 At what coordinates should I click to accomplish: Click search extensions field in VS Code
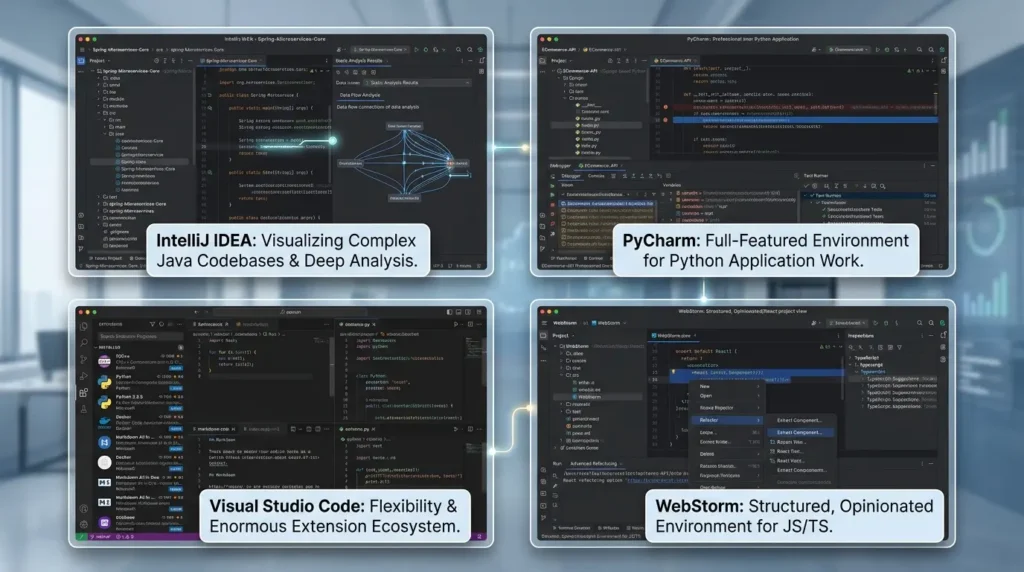click(140, 336)
